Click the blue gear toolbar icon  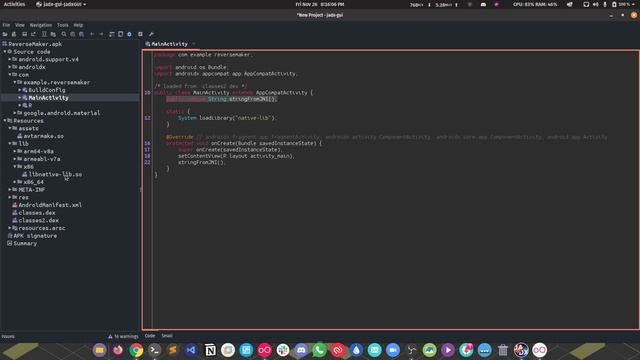coord(129,34)
